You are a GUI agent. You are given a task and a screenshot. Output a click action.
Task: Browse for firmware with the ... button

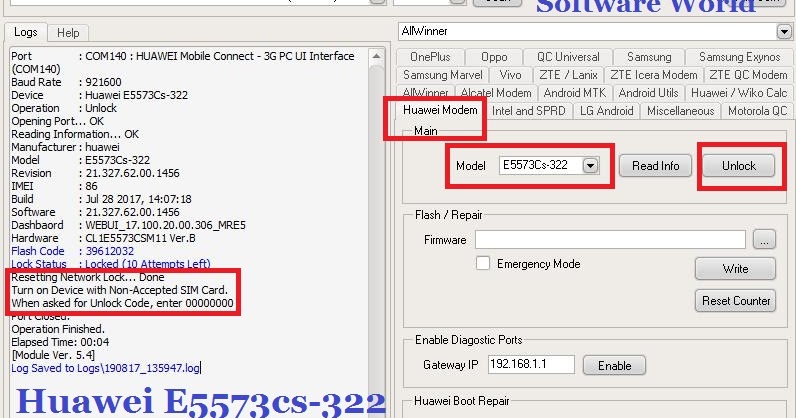click(764, 240)
